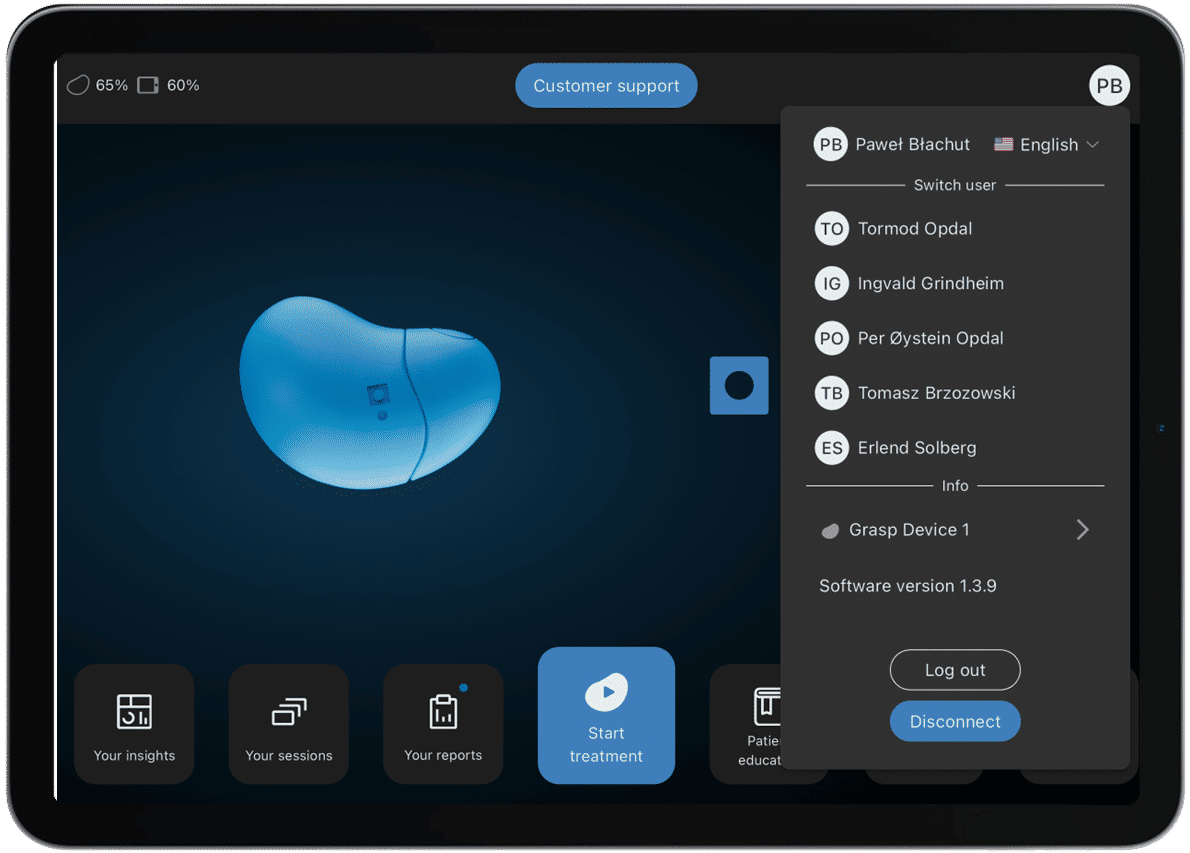This screenshot has width=1190, height=853.
Task: Click the 65% device battery value
Action: [112, 85]
